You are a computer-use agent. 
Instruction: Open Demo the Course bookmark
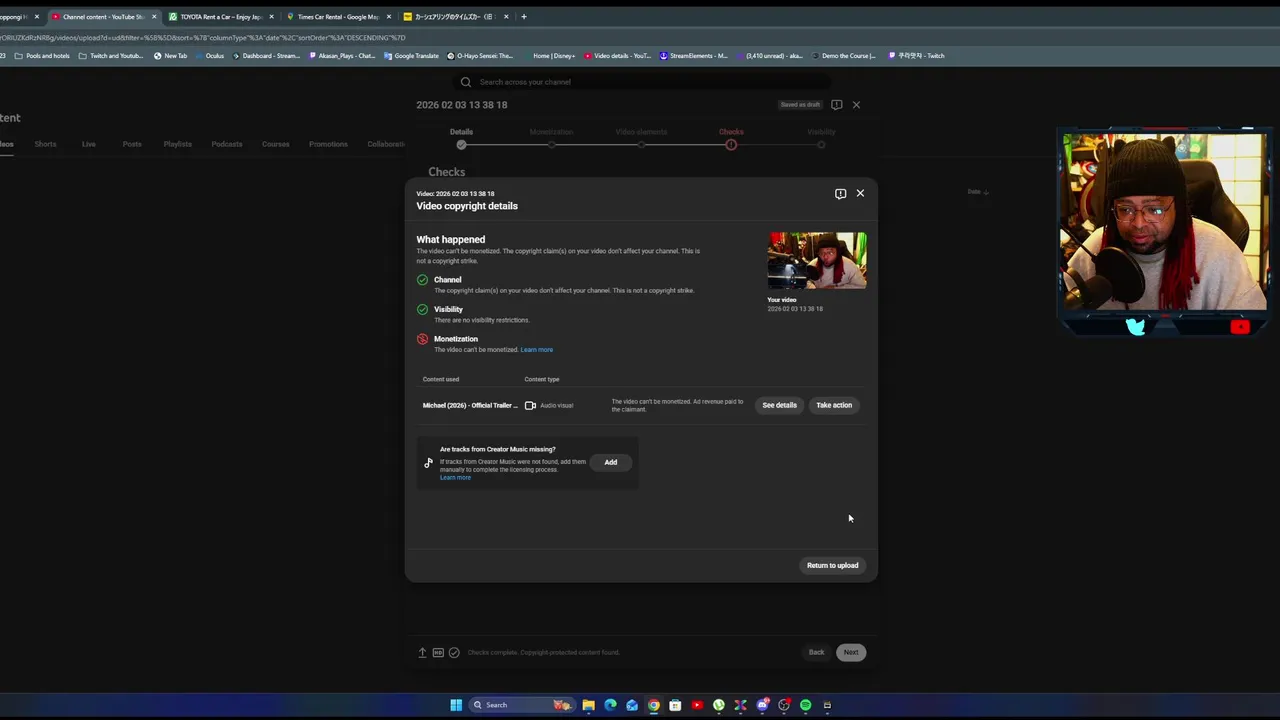coord(842,56)
